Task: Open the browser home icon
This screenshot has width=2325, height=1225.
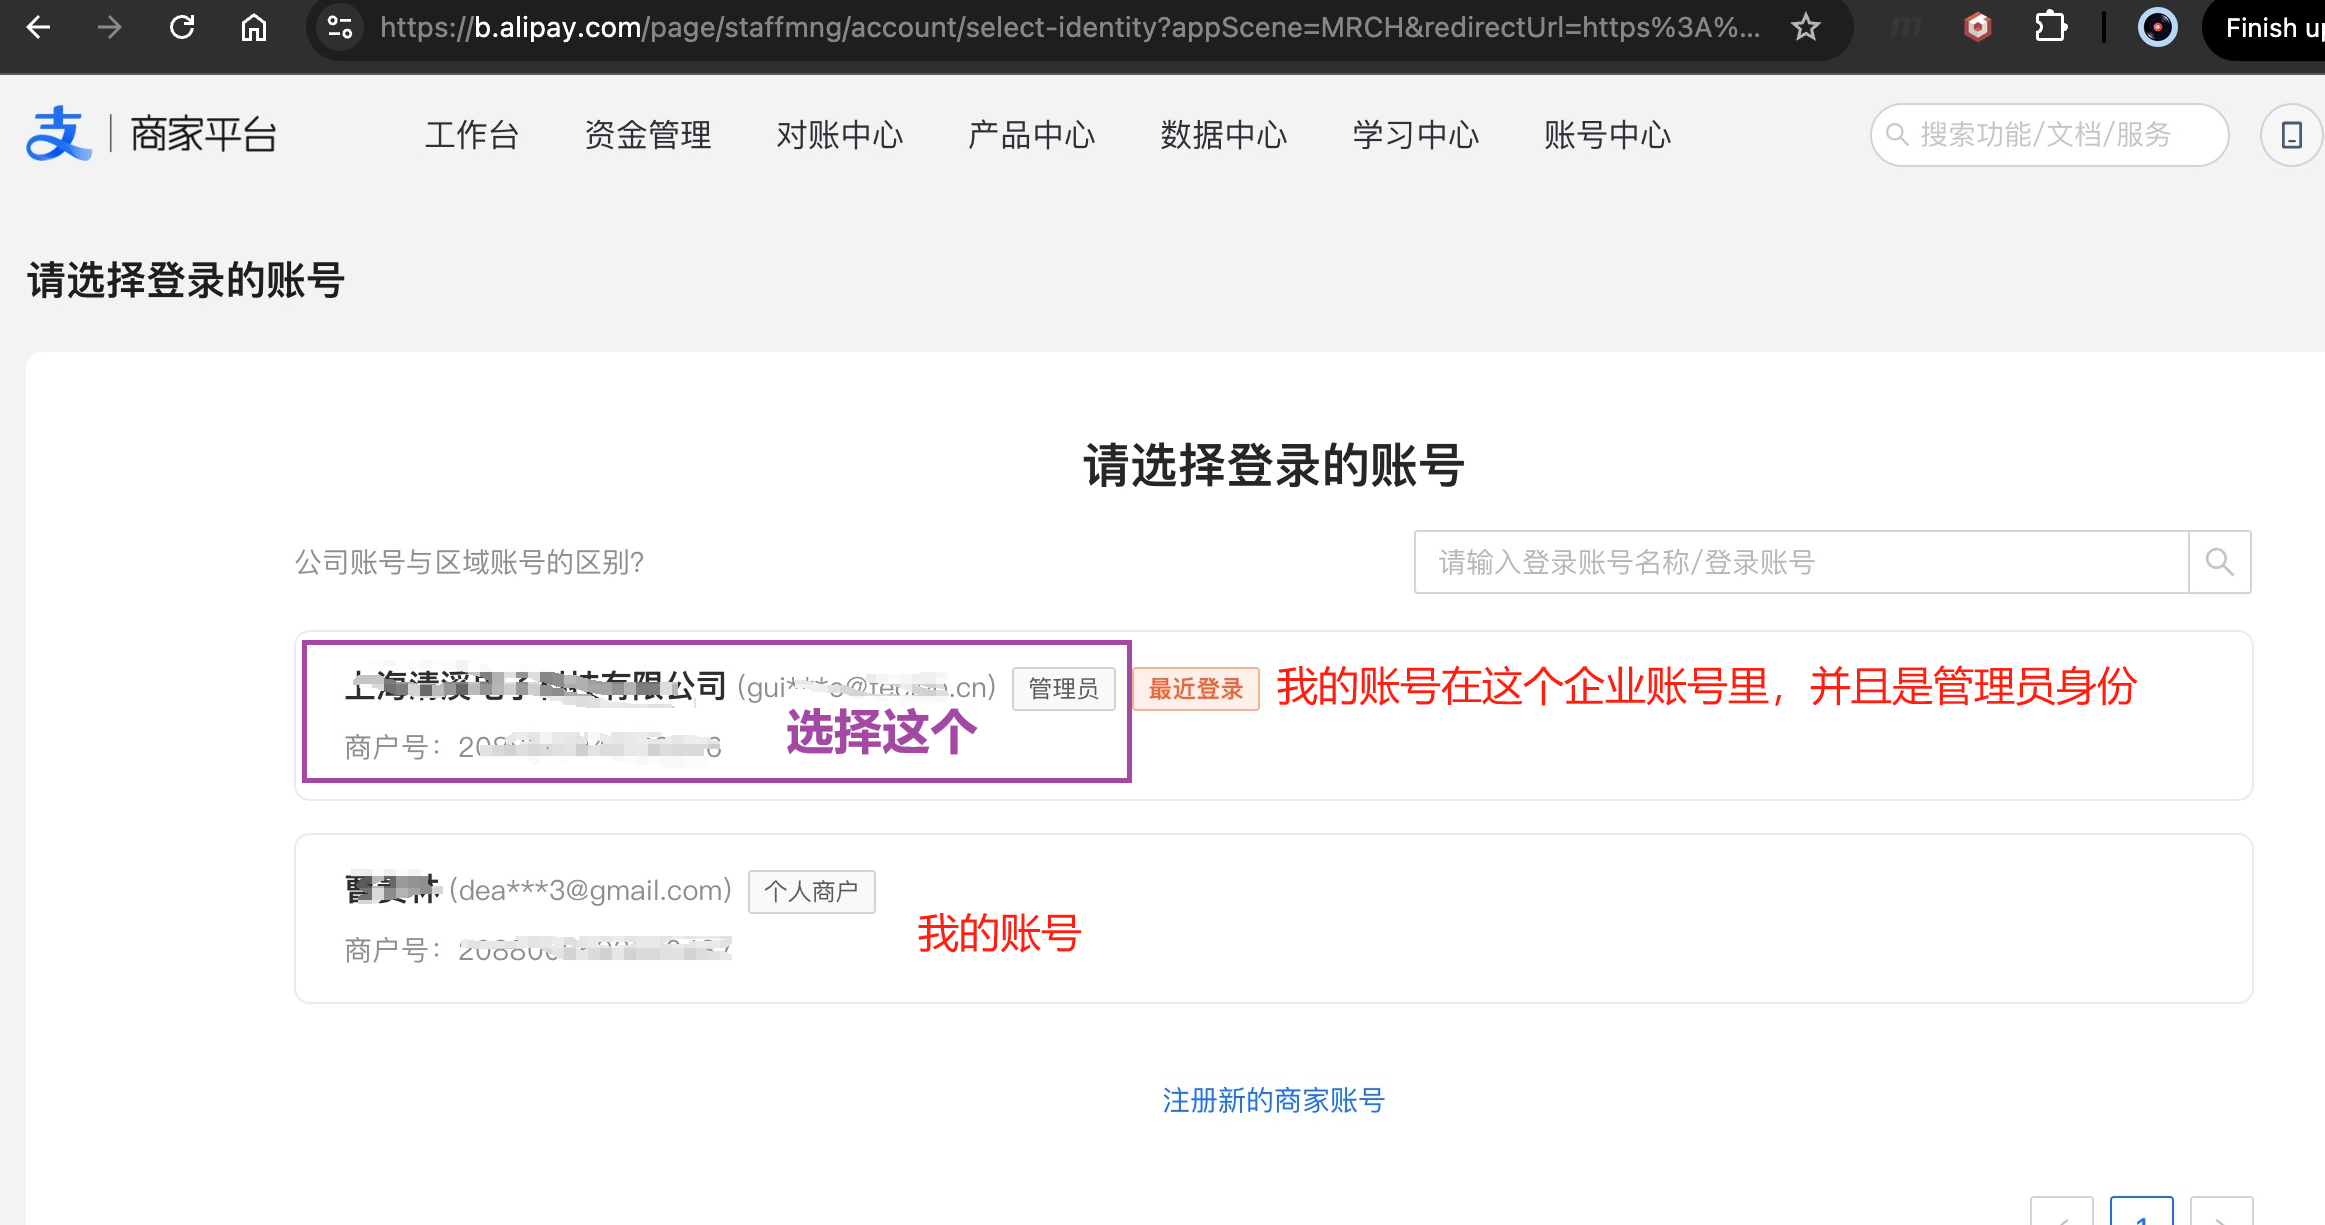Action: coord(254,27)
